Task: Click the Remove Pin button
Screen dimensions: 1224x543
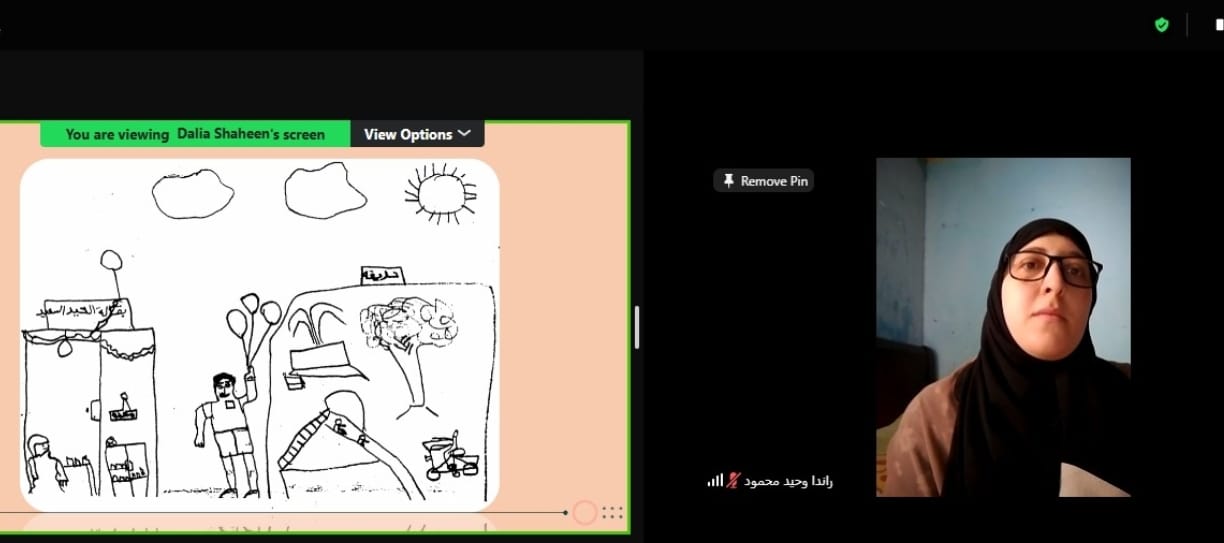Action: pos(764,181)
